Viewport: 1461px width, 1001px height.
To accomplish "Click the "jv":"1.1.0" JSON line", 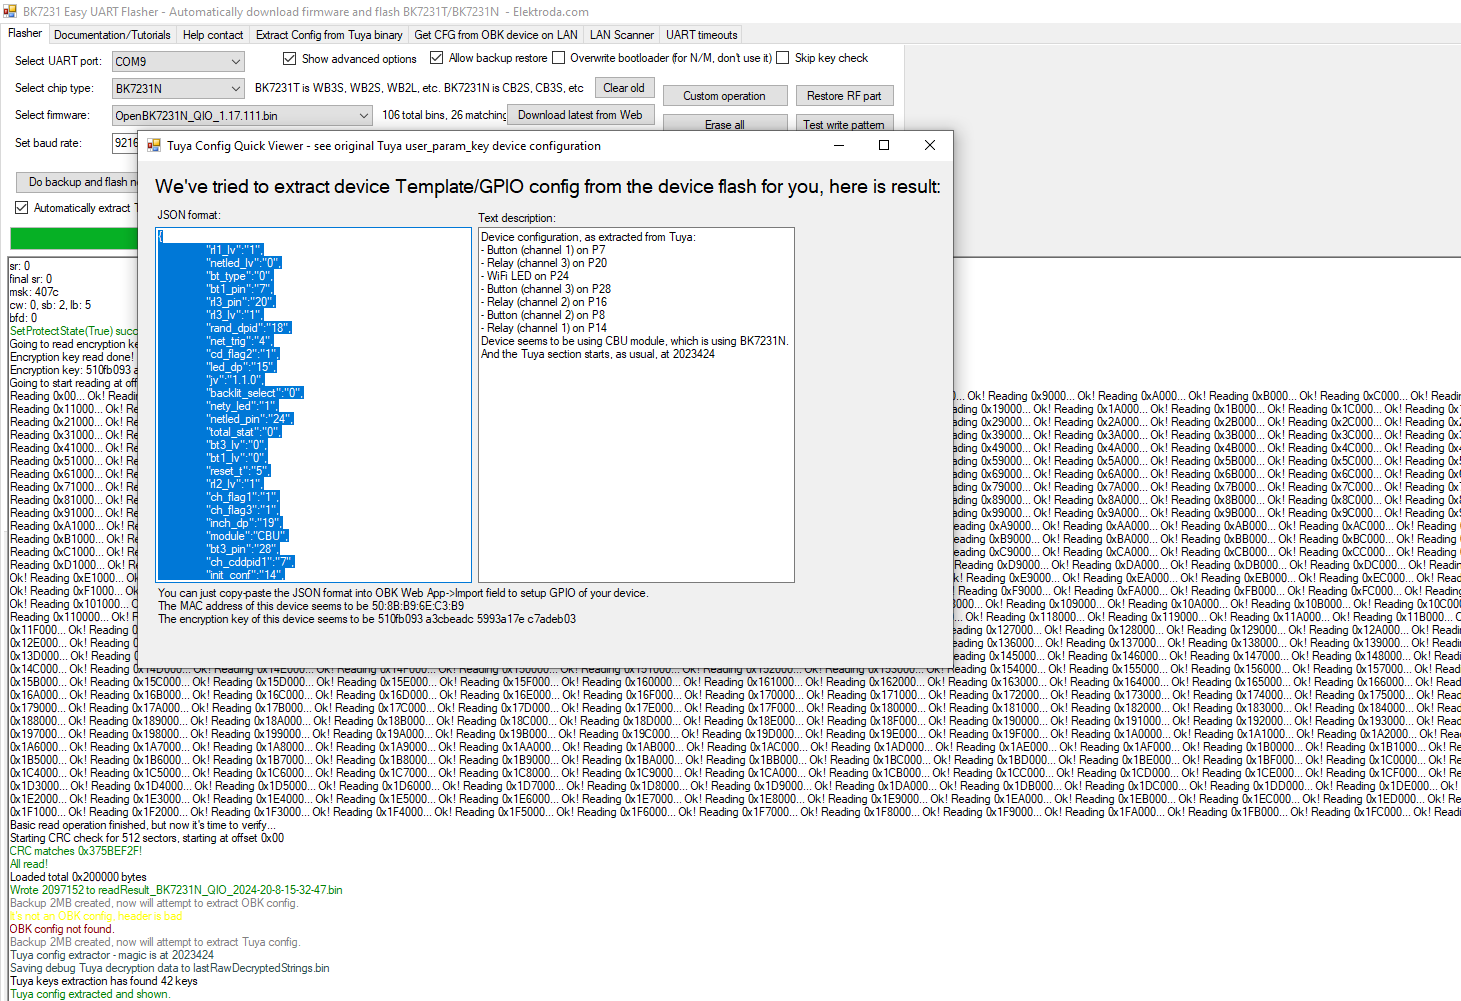I will 234,380.
